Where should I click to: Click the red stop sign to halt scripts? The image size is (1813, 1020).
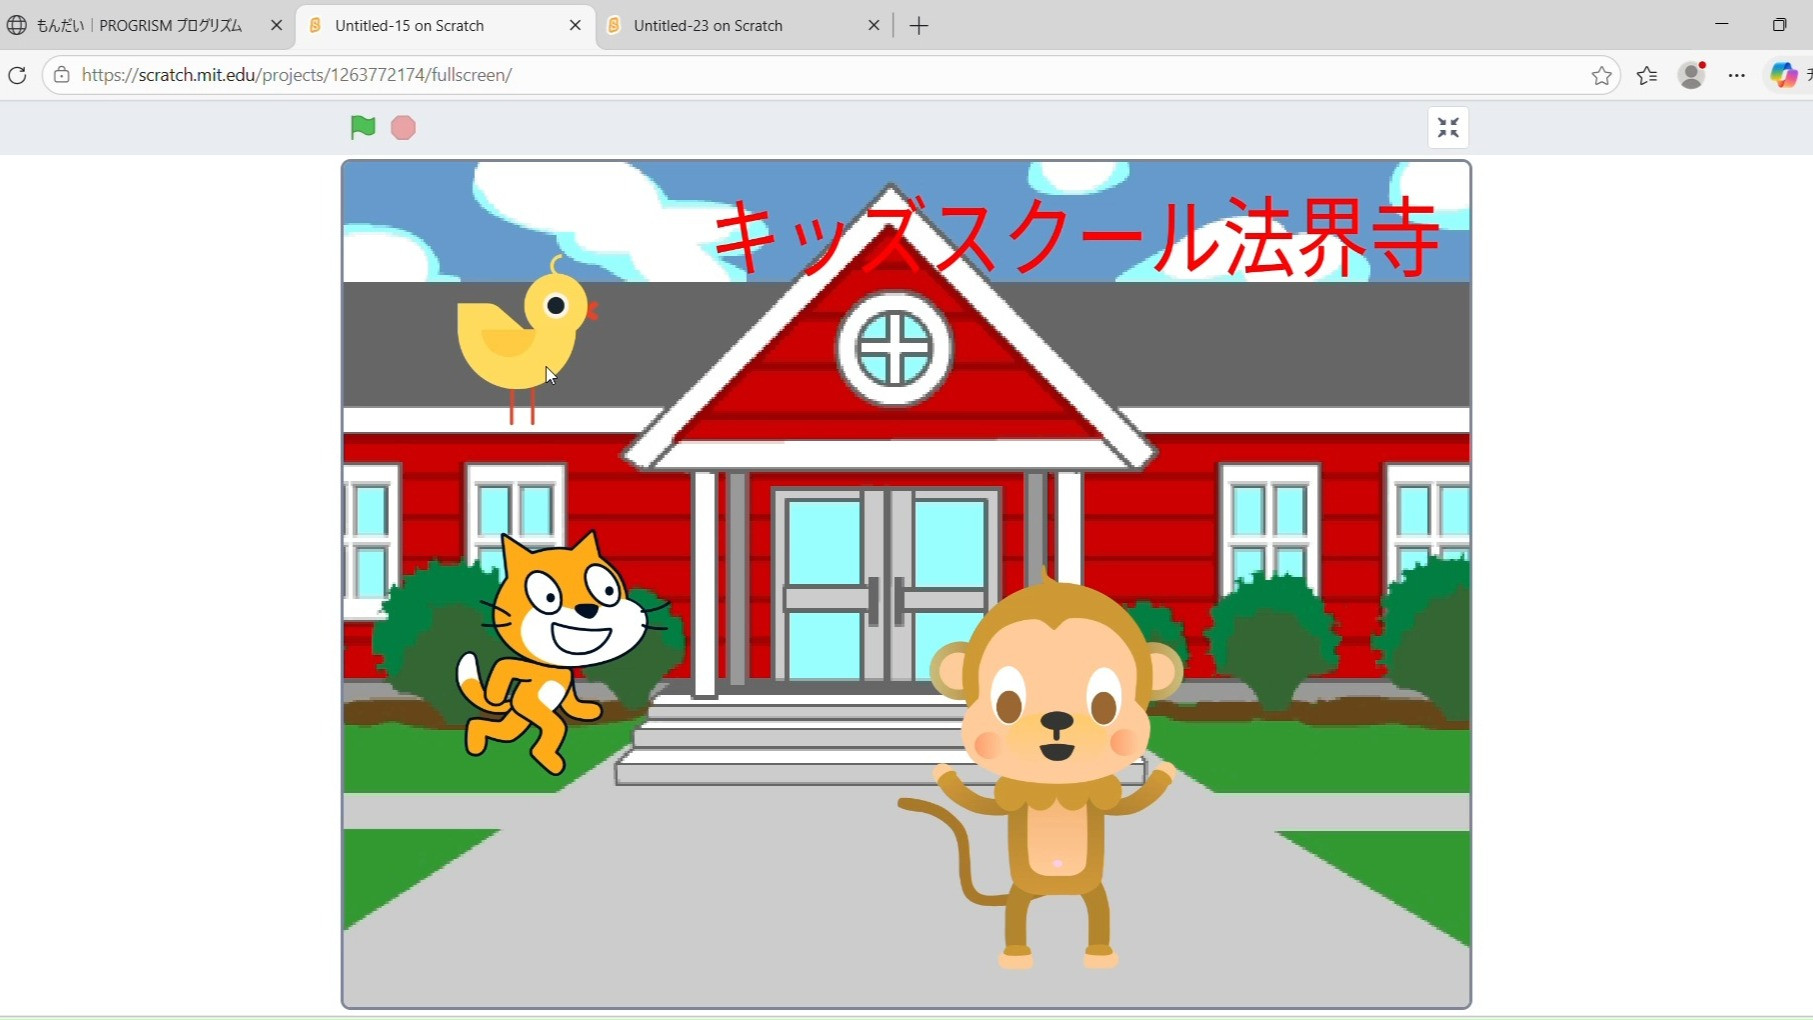(x=403, y=127)
